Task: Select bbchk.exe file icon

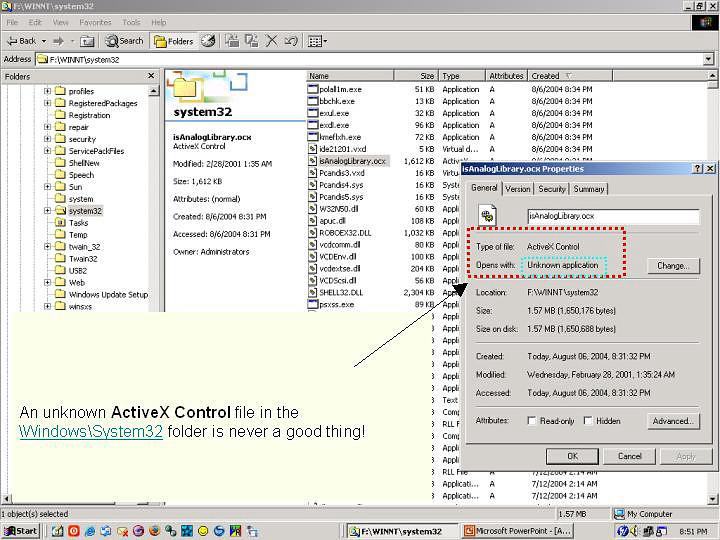Action: click(x=313, y=101)
